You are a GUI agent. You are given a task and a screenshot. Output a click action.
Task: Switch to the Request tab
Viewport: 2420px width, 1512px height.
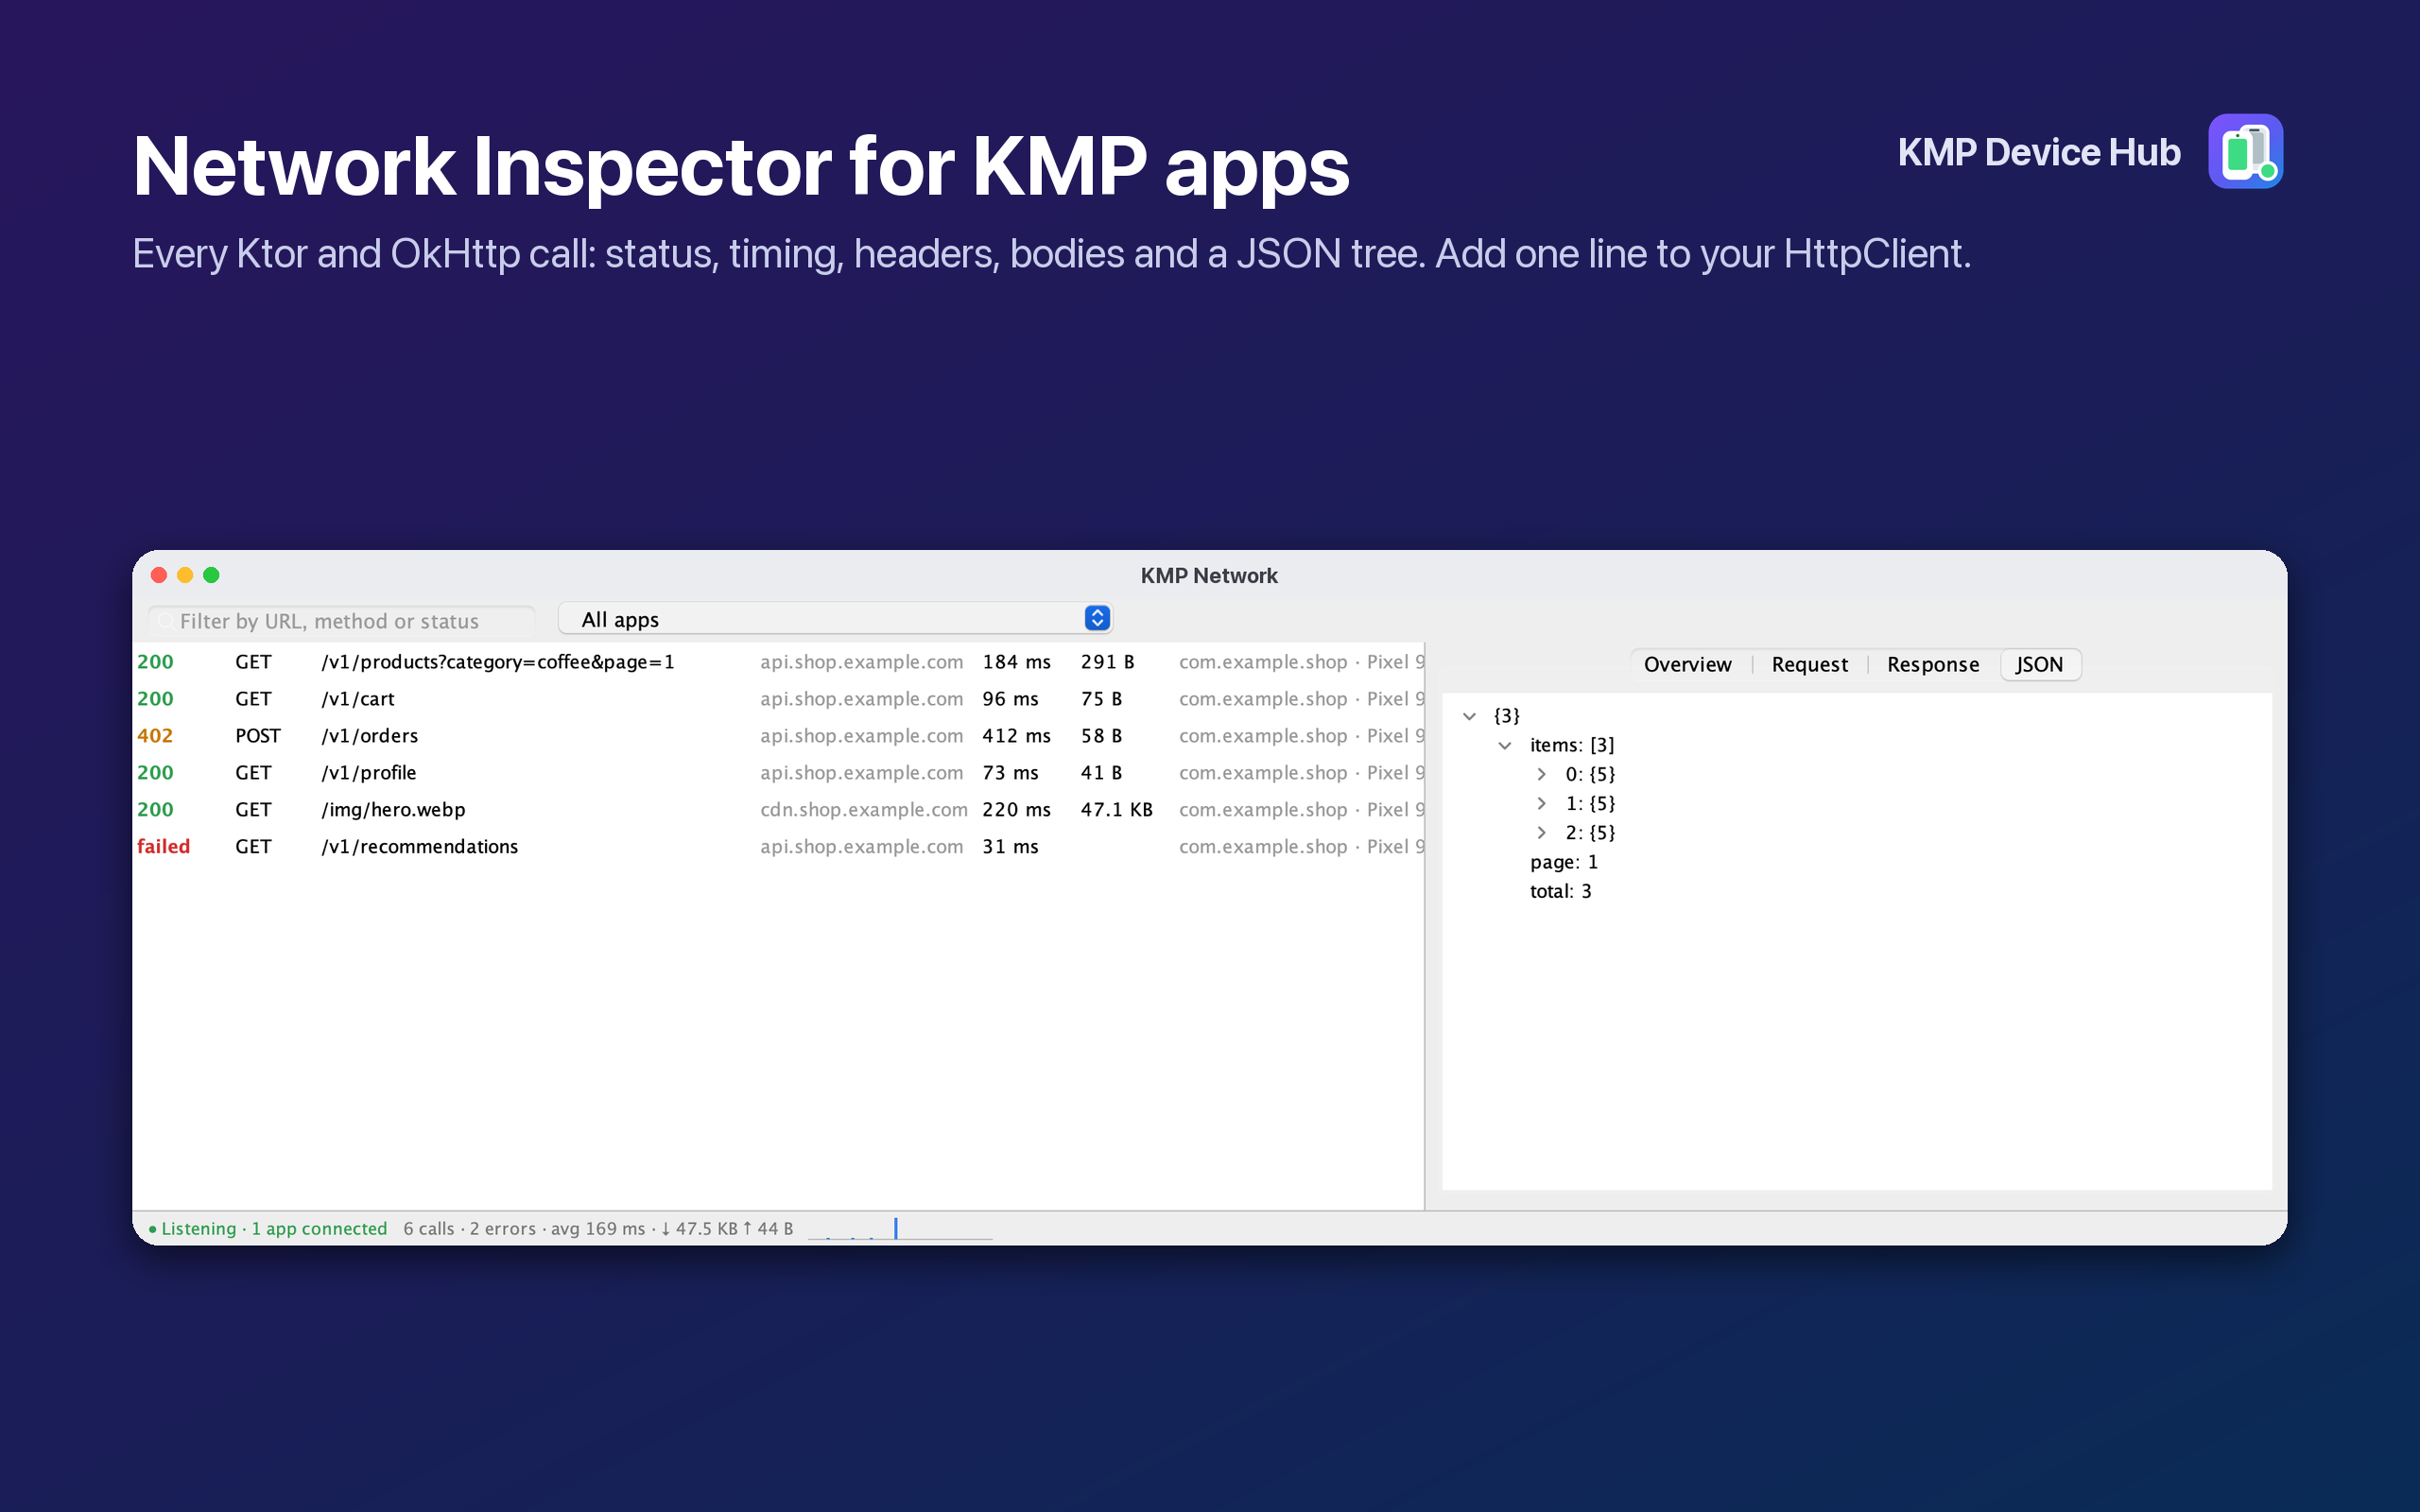(1809, 665)
